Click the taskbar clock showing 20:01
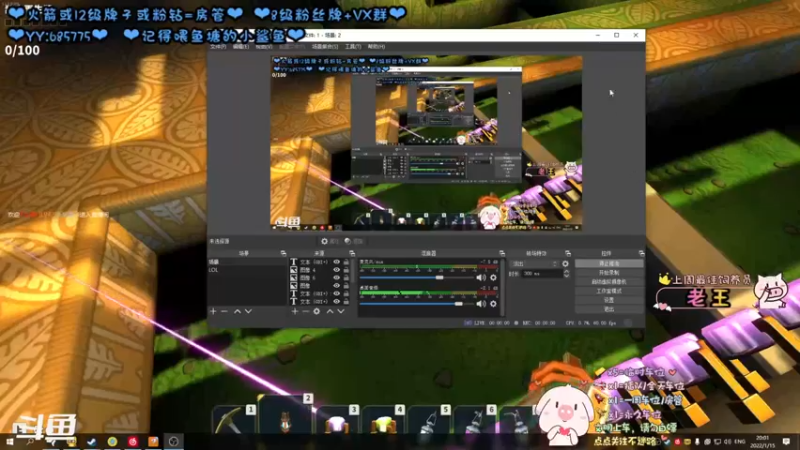This screenshot has width=800, height=450. coord(762,441)
